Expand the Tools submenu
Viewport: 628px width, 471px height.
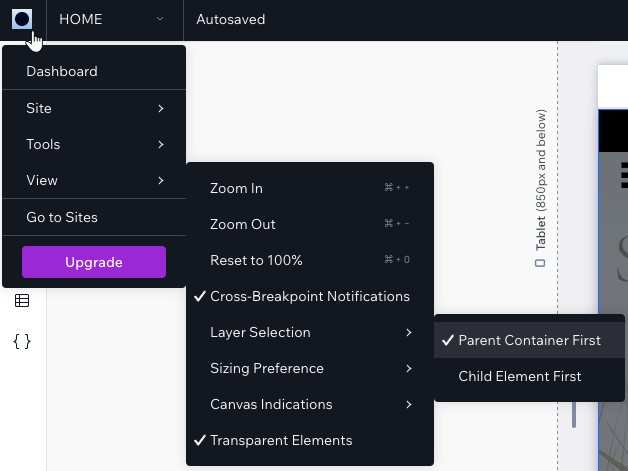[94, 144]
